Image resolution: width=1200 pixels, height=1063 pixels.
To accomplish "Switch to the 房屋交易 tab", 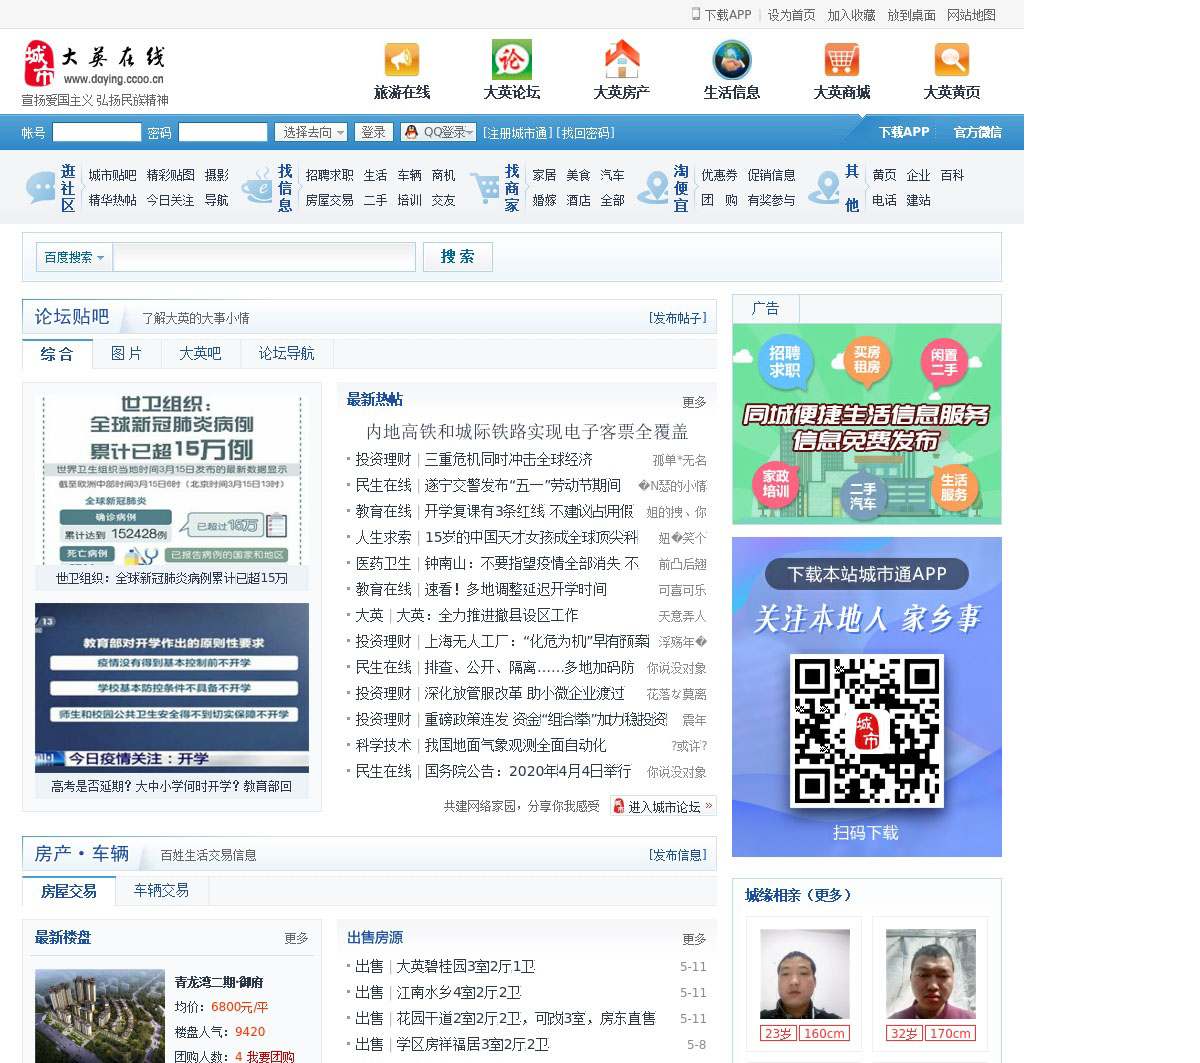I will coord(69,891).
